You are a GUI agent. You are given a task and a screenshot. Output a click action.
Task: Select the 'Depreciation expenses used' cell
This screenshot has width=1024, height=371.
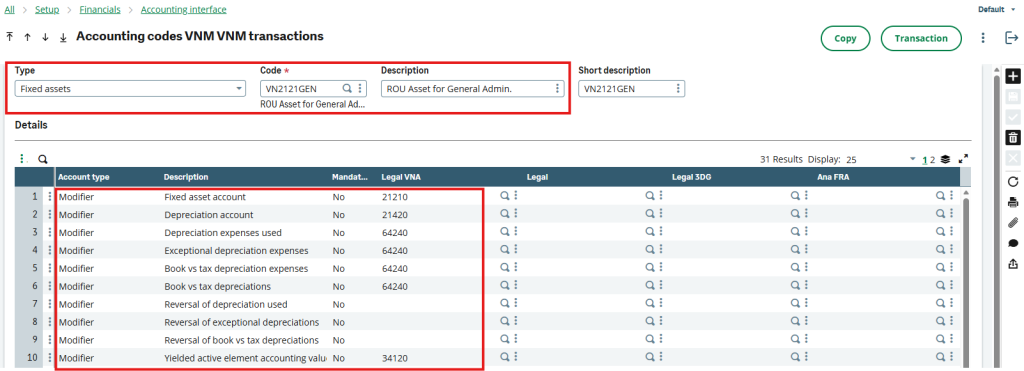point(223,233)
